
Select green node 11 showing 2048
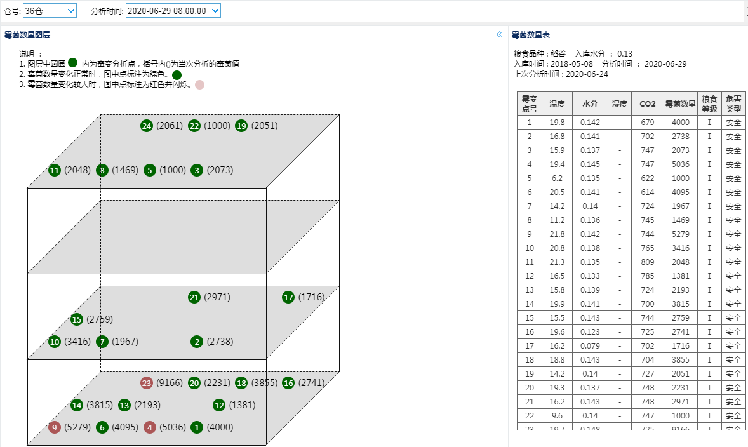[54, 171]
